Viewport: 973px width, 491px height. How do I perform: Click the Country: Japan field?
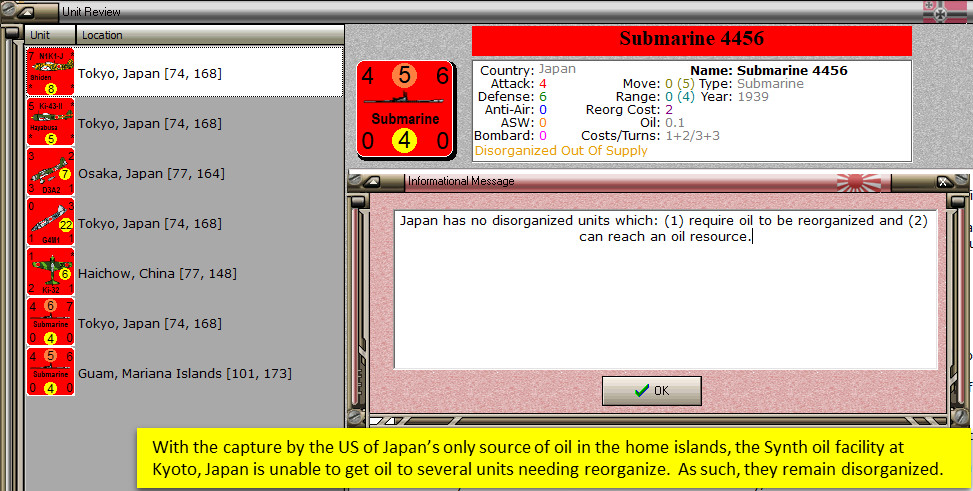click(x=527, y=70)
